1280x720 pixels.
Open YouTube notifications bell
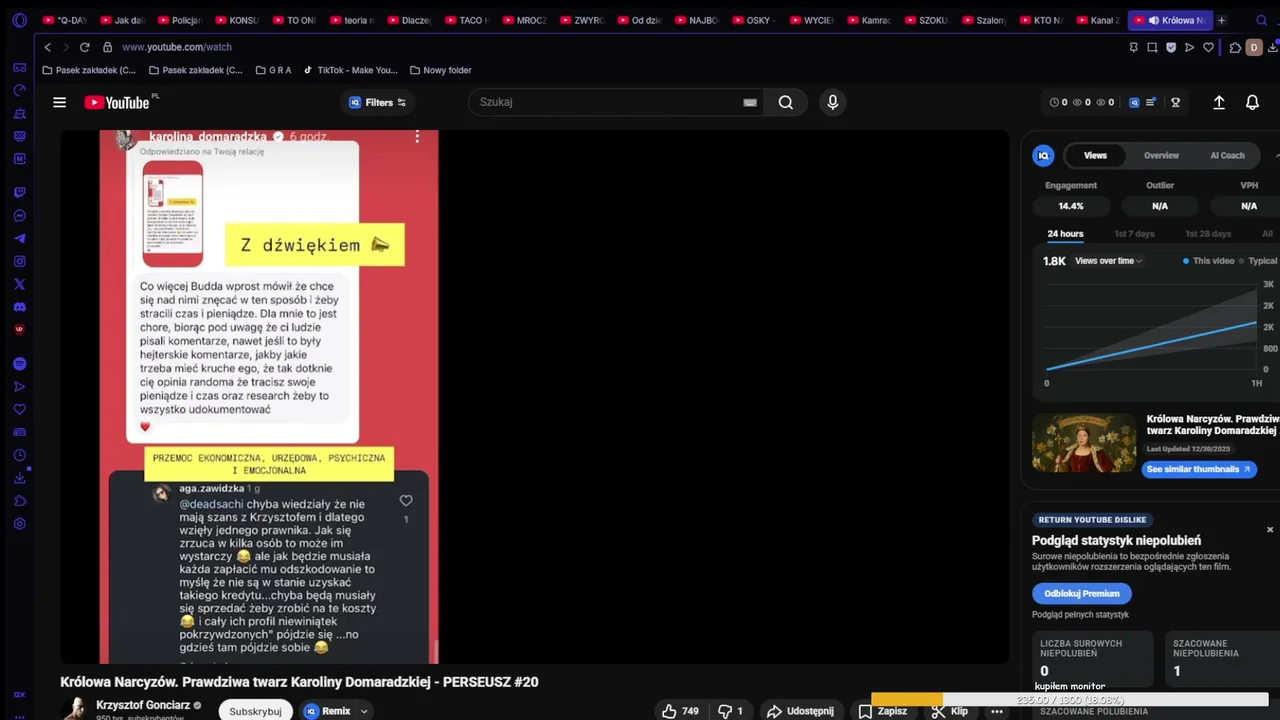pyautogui.click(x=1252, y=102)
